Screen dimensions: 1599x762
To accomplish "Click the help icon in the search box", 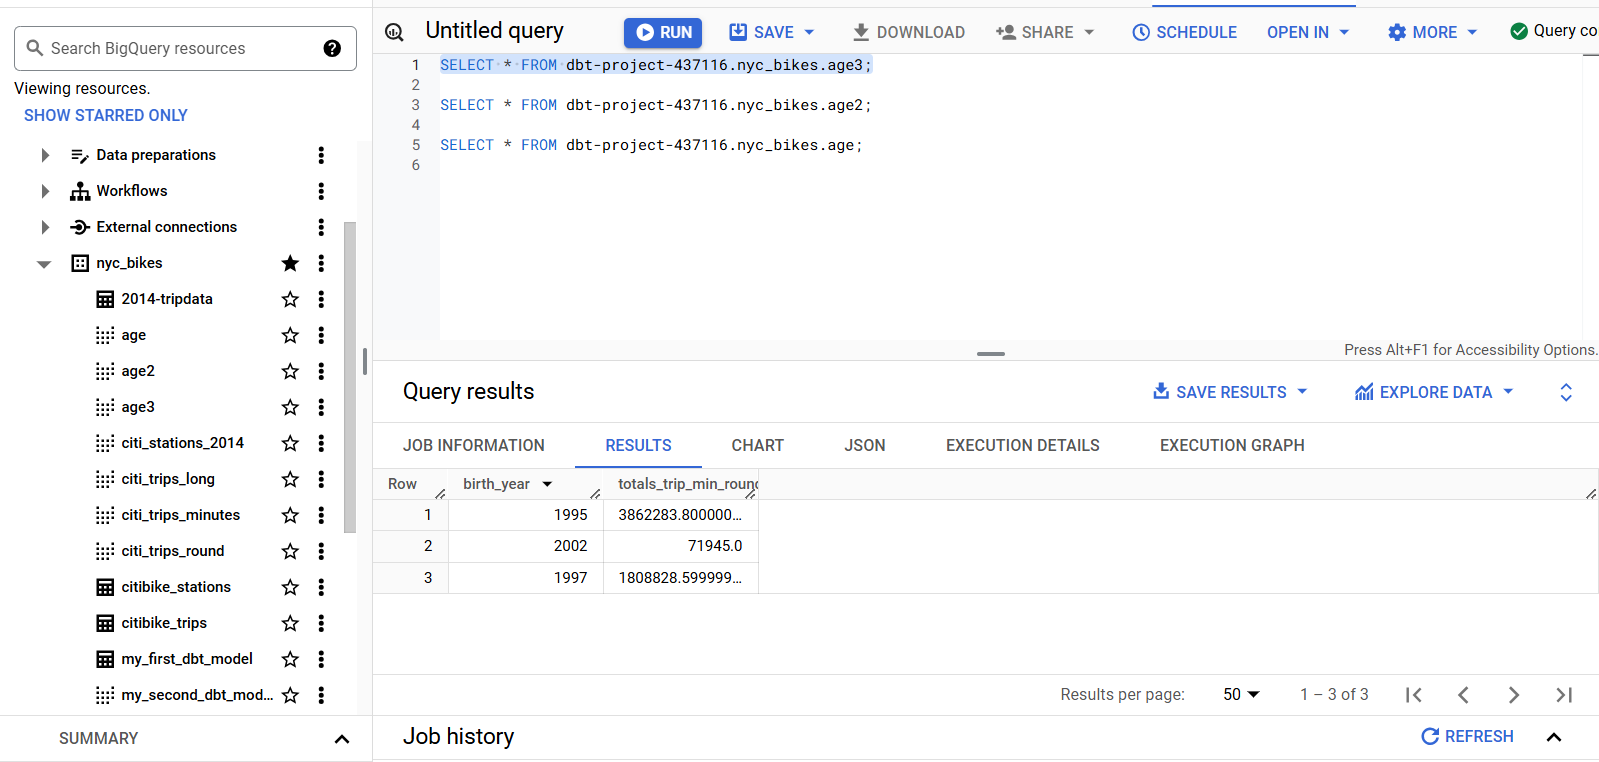I will click(x=332, y=48).
